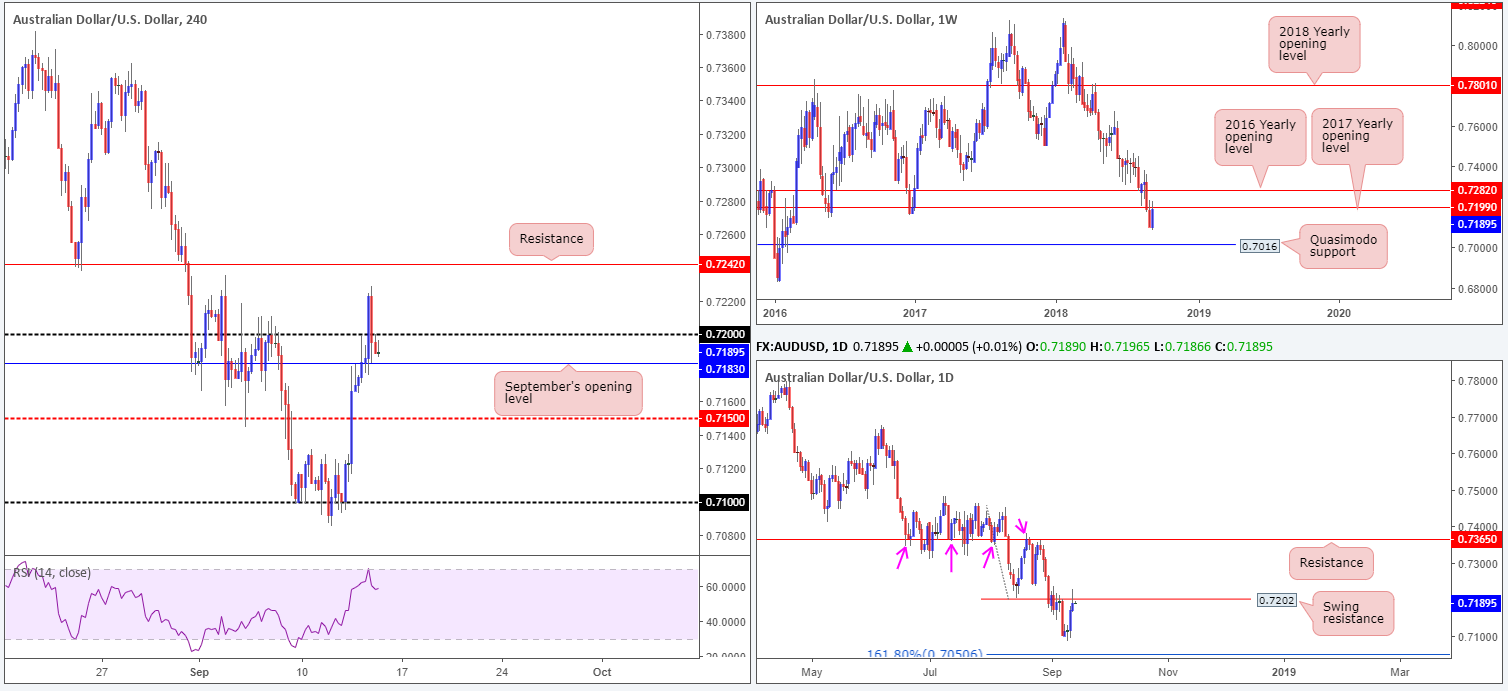Click the black 0.71000 price tag

[x=727, y=502]
